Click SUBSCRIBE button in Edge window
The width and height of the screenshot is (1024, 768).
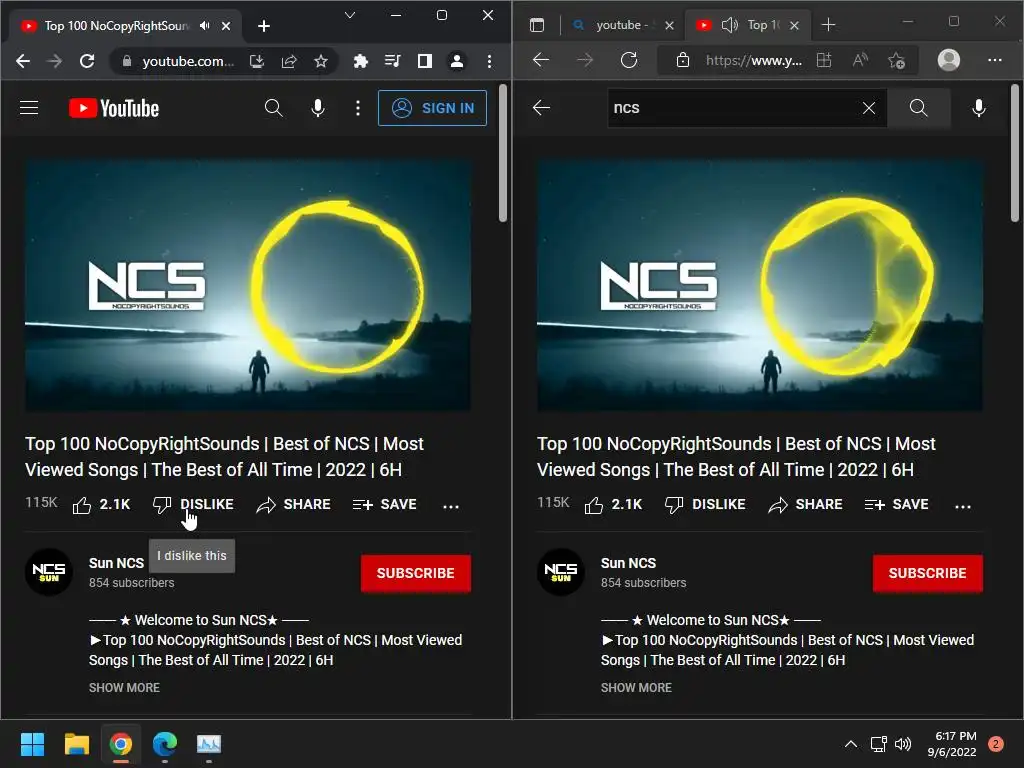[x=927, y=573]
